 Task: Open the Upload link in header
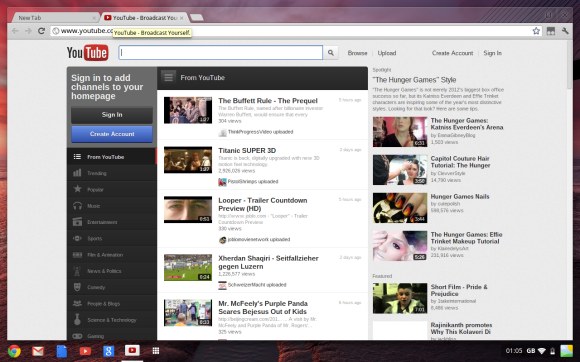tap(387, 53)
